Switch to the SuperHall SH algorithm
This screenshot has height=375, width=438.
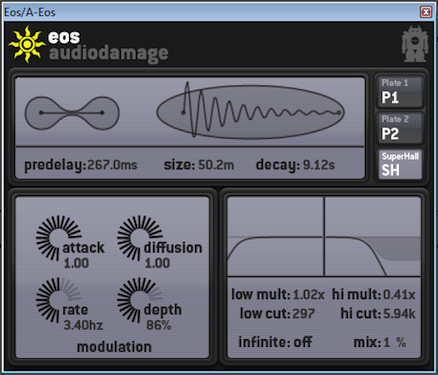[400, 164]
